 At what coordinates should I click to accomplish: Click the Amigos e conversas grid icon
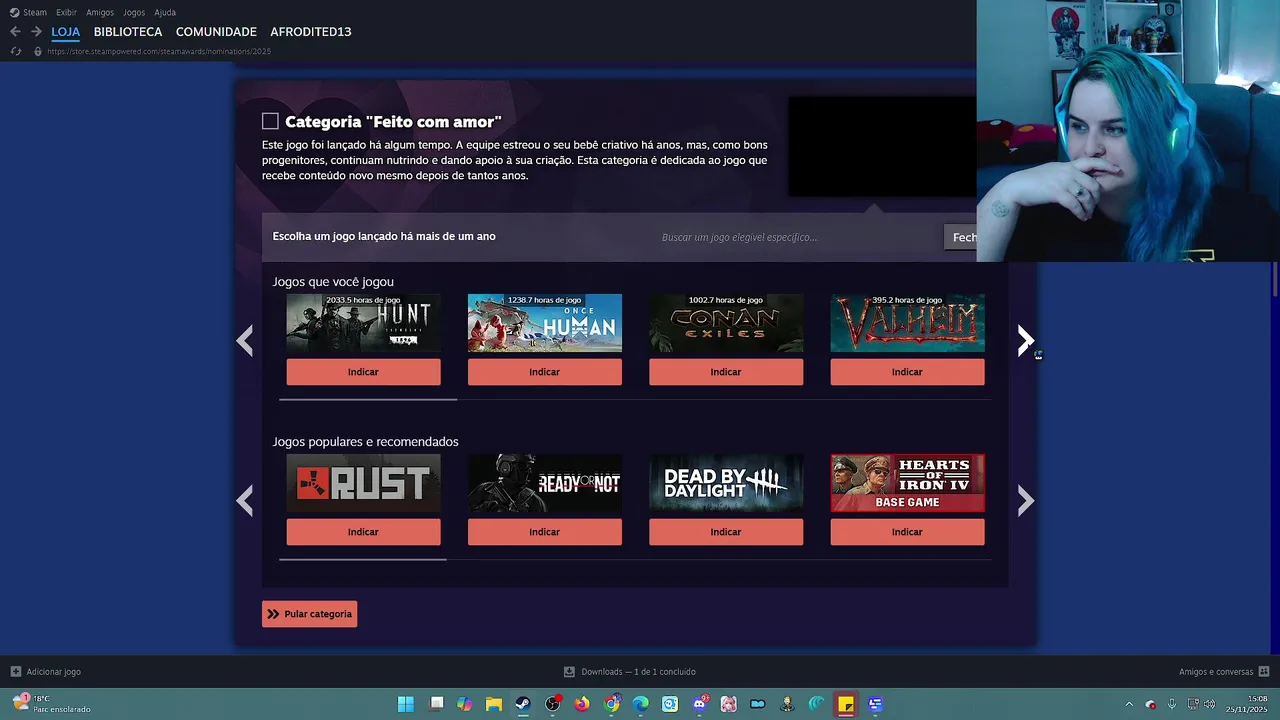1264,672
